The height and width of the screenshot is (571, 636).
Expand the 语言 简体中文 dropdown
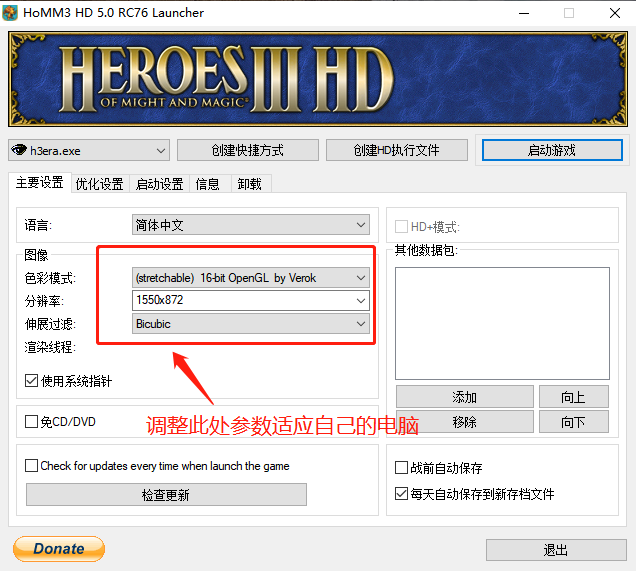[x=251, y=225]
